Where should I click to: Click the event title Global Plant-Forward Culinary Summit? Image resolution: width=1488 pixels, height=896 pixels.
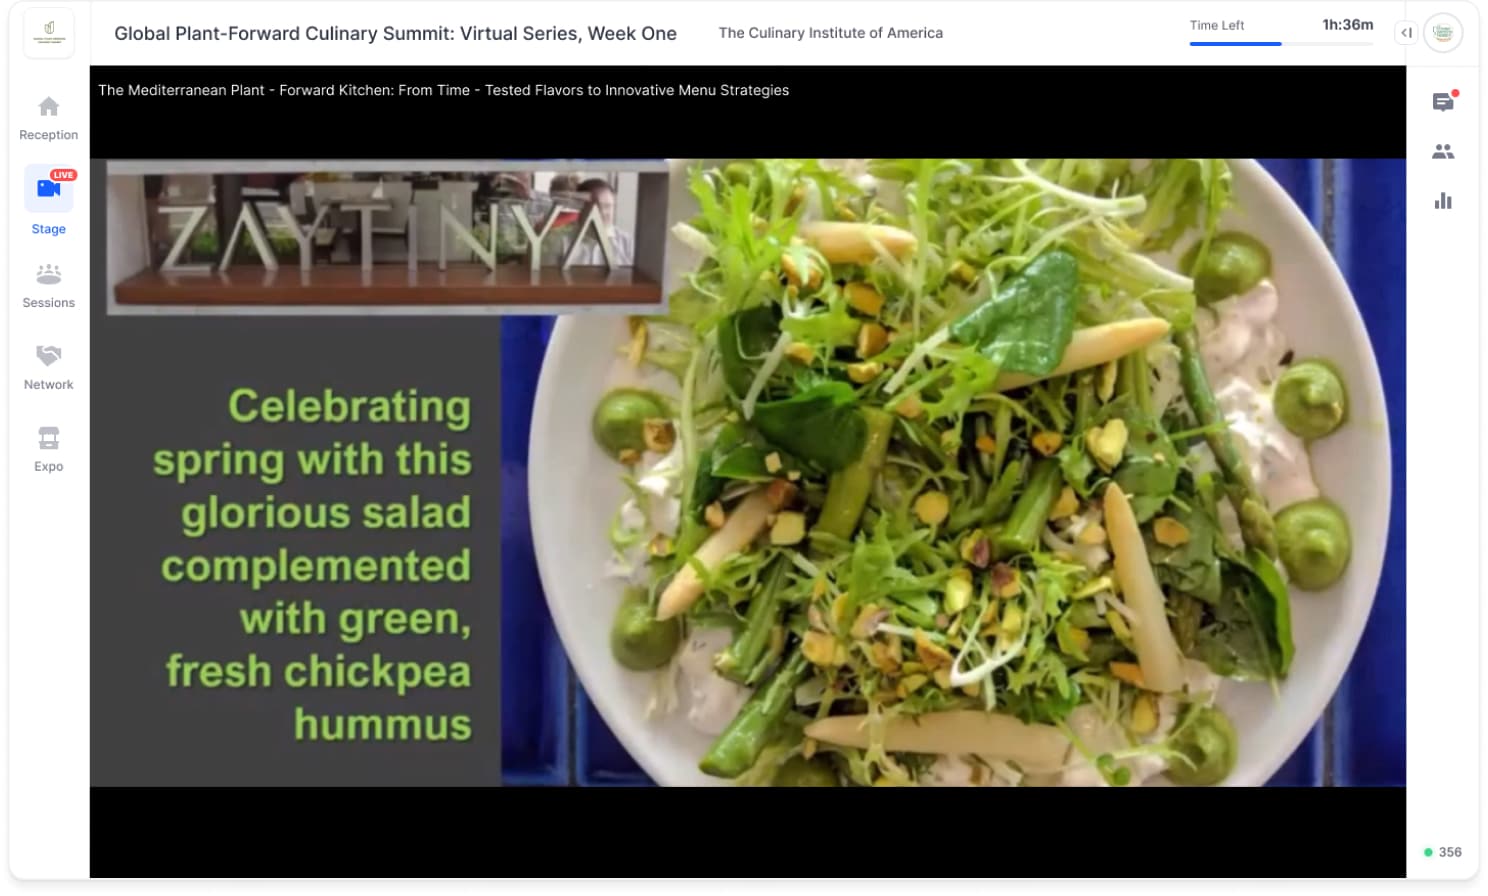tap(395, 33)
